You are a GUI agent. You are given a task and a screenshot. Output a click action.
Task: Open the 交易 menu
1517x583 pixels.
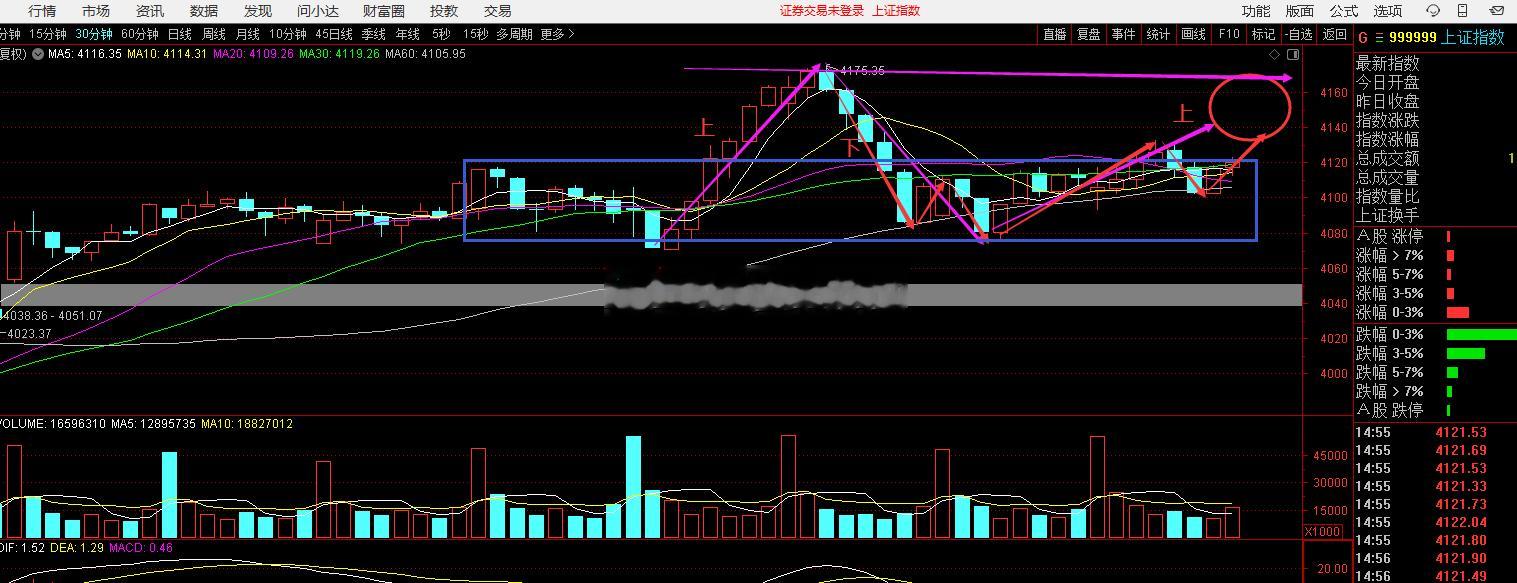click(x=497, y=11)
